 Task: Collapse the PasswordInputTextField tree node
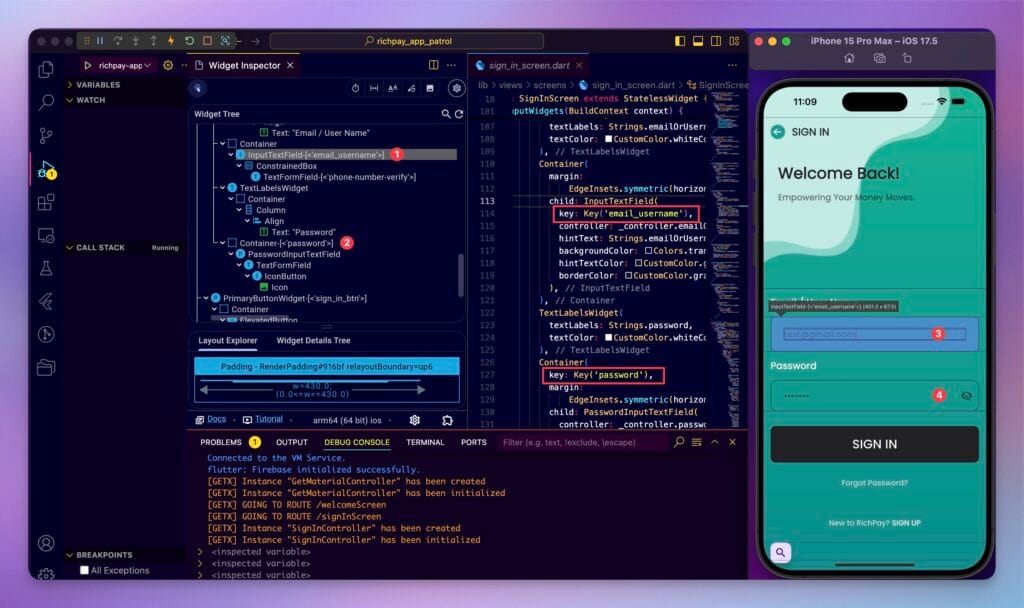[231, 254]
